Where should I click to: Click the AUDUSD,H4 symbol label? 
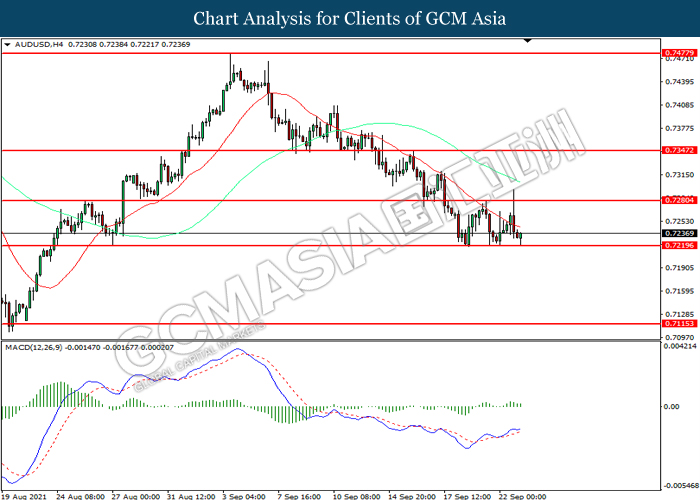pyautogui.click(x=39, y=45)
